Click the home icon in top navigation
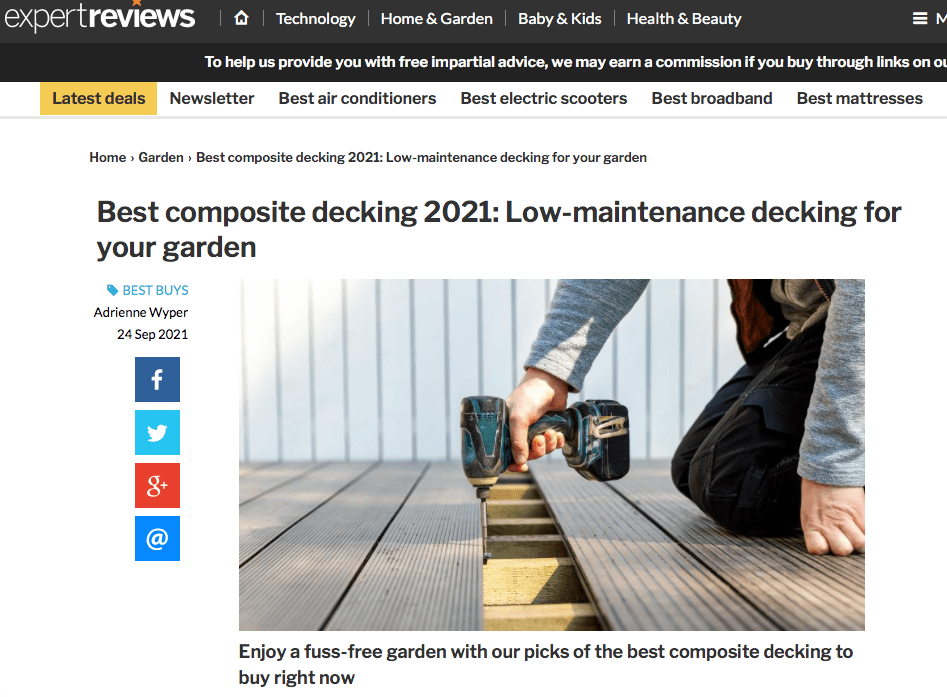 pos(241,19)
